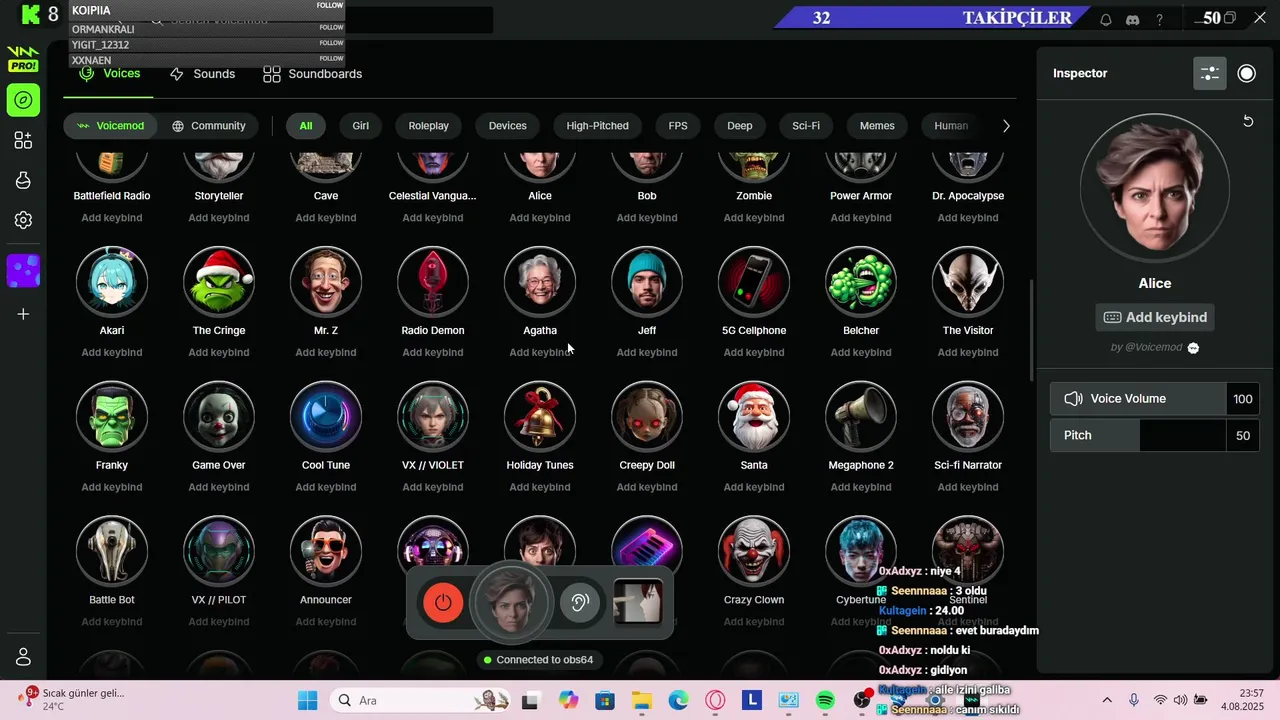1280x720 pixels.
Task: Add keybind for Akari voice
Action: pyautogui.click(x=112, y=352)
